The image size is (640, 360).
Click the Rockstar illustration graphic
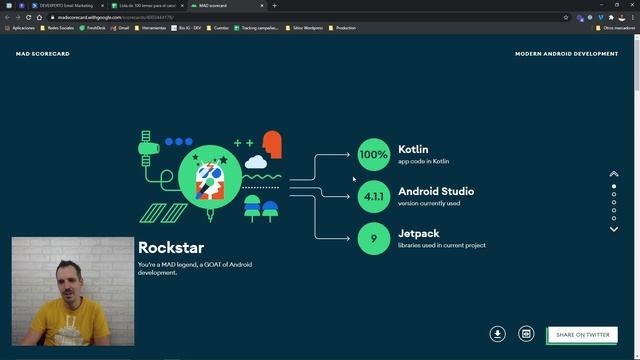[210, 177]
